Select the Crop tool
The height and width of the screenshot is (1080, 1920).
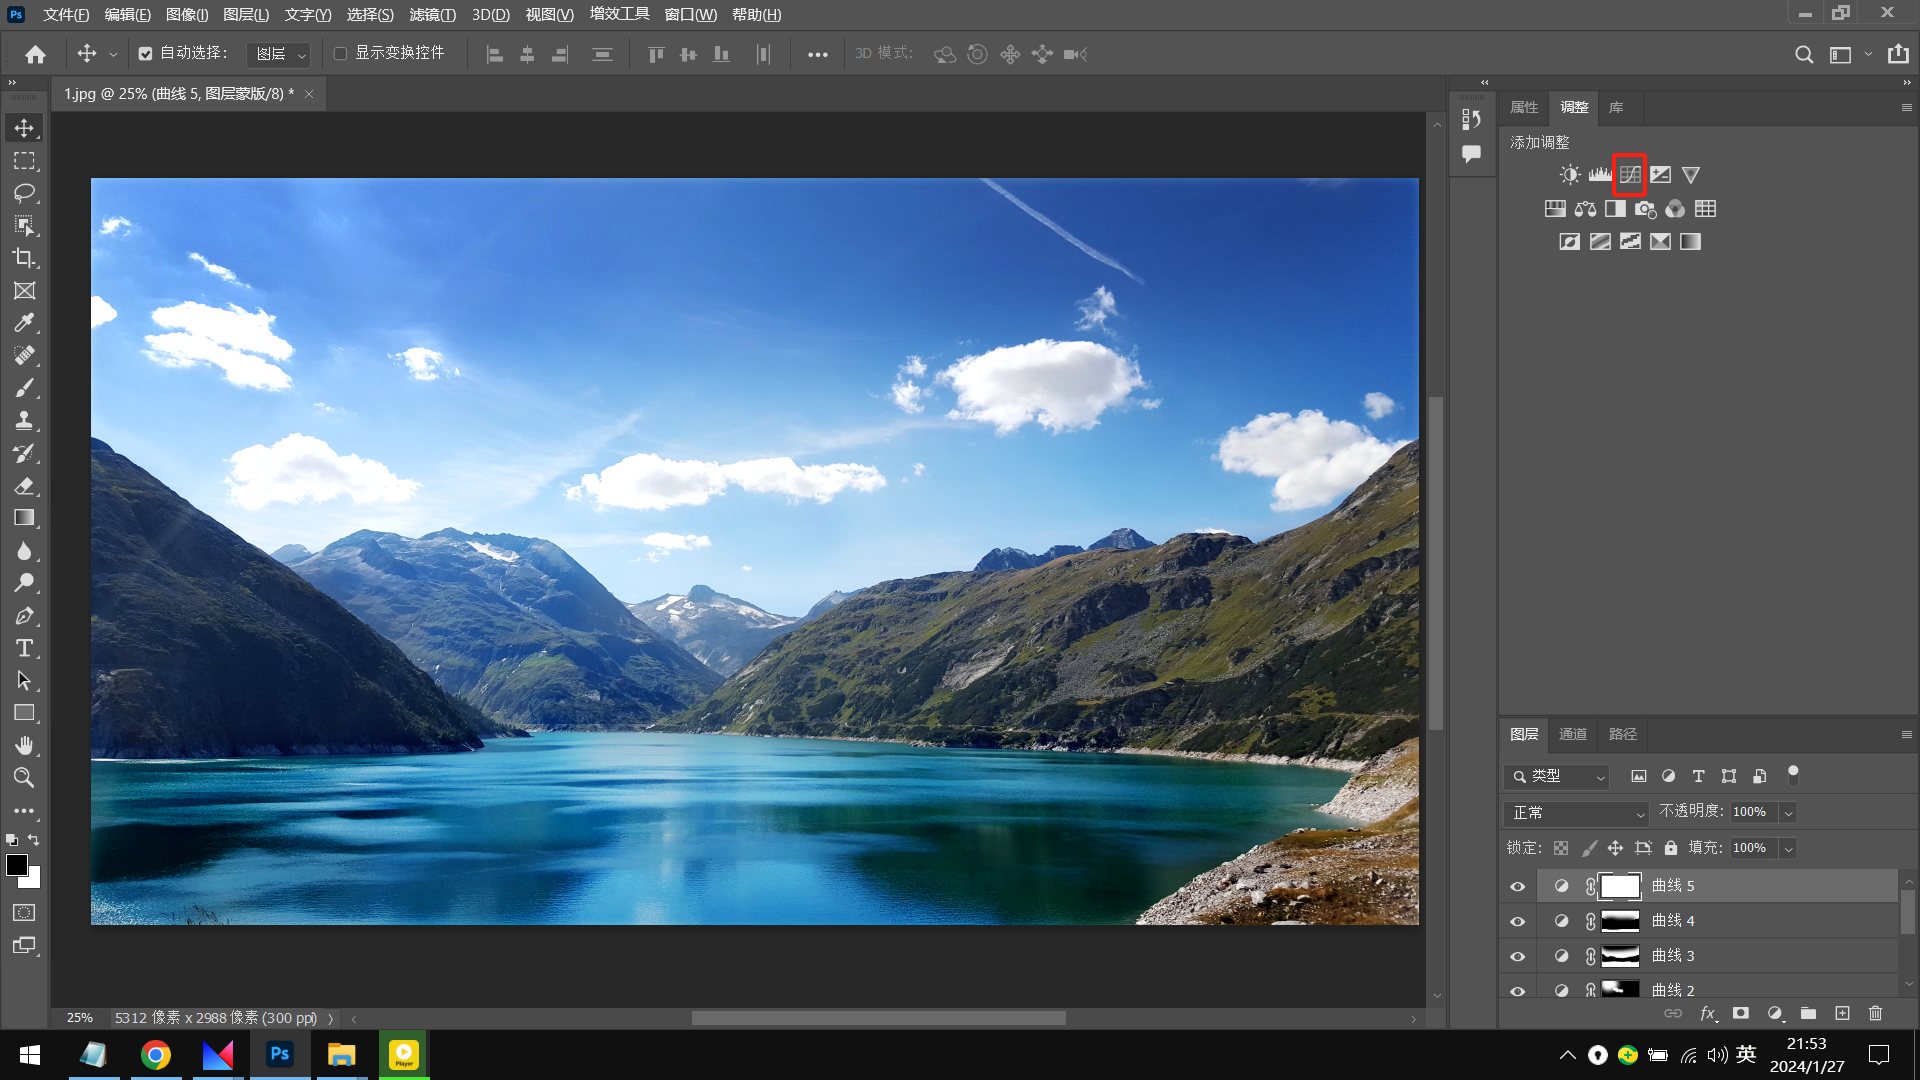pos(24,258)
